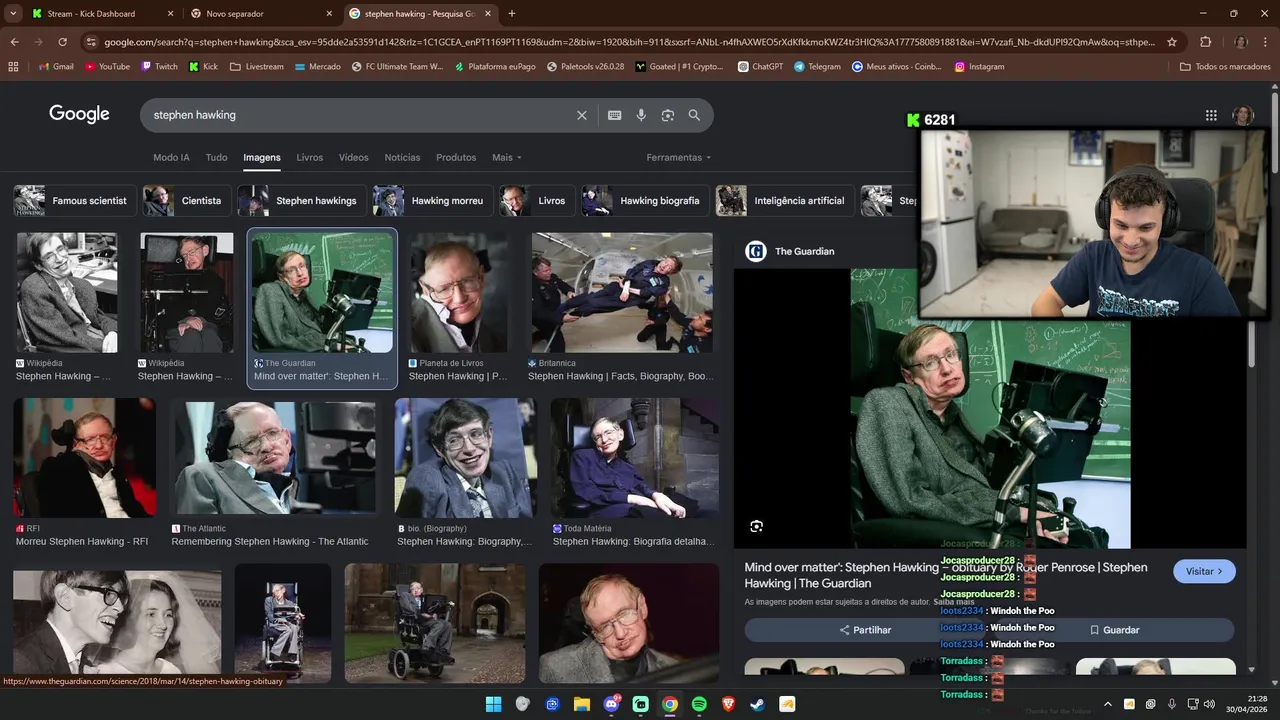The width and height of the screenshot is (1280, 720).
Task: Open the Twitch bookmark
Action: [x=159, y=66]
